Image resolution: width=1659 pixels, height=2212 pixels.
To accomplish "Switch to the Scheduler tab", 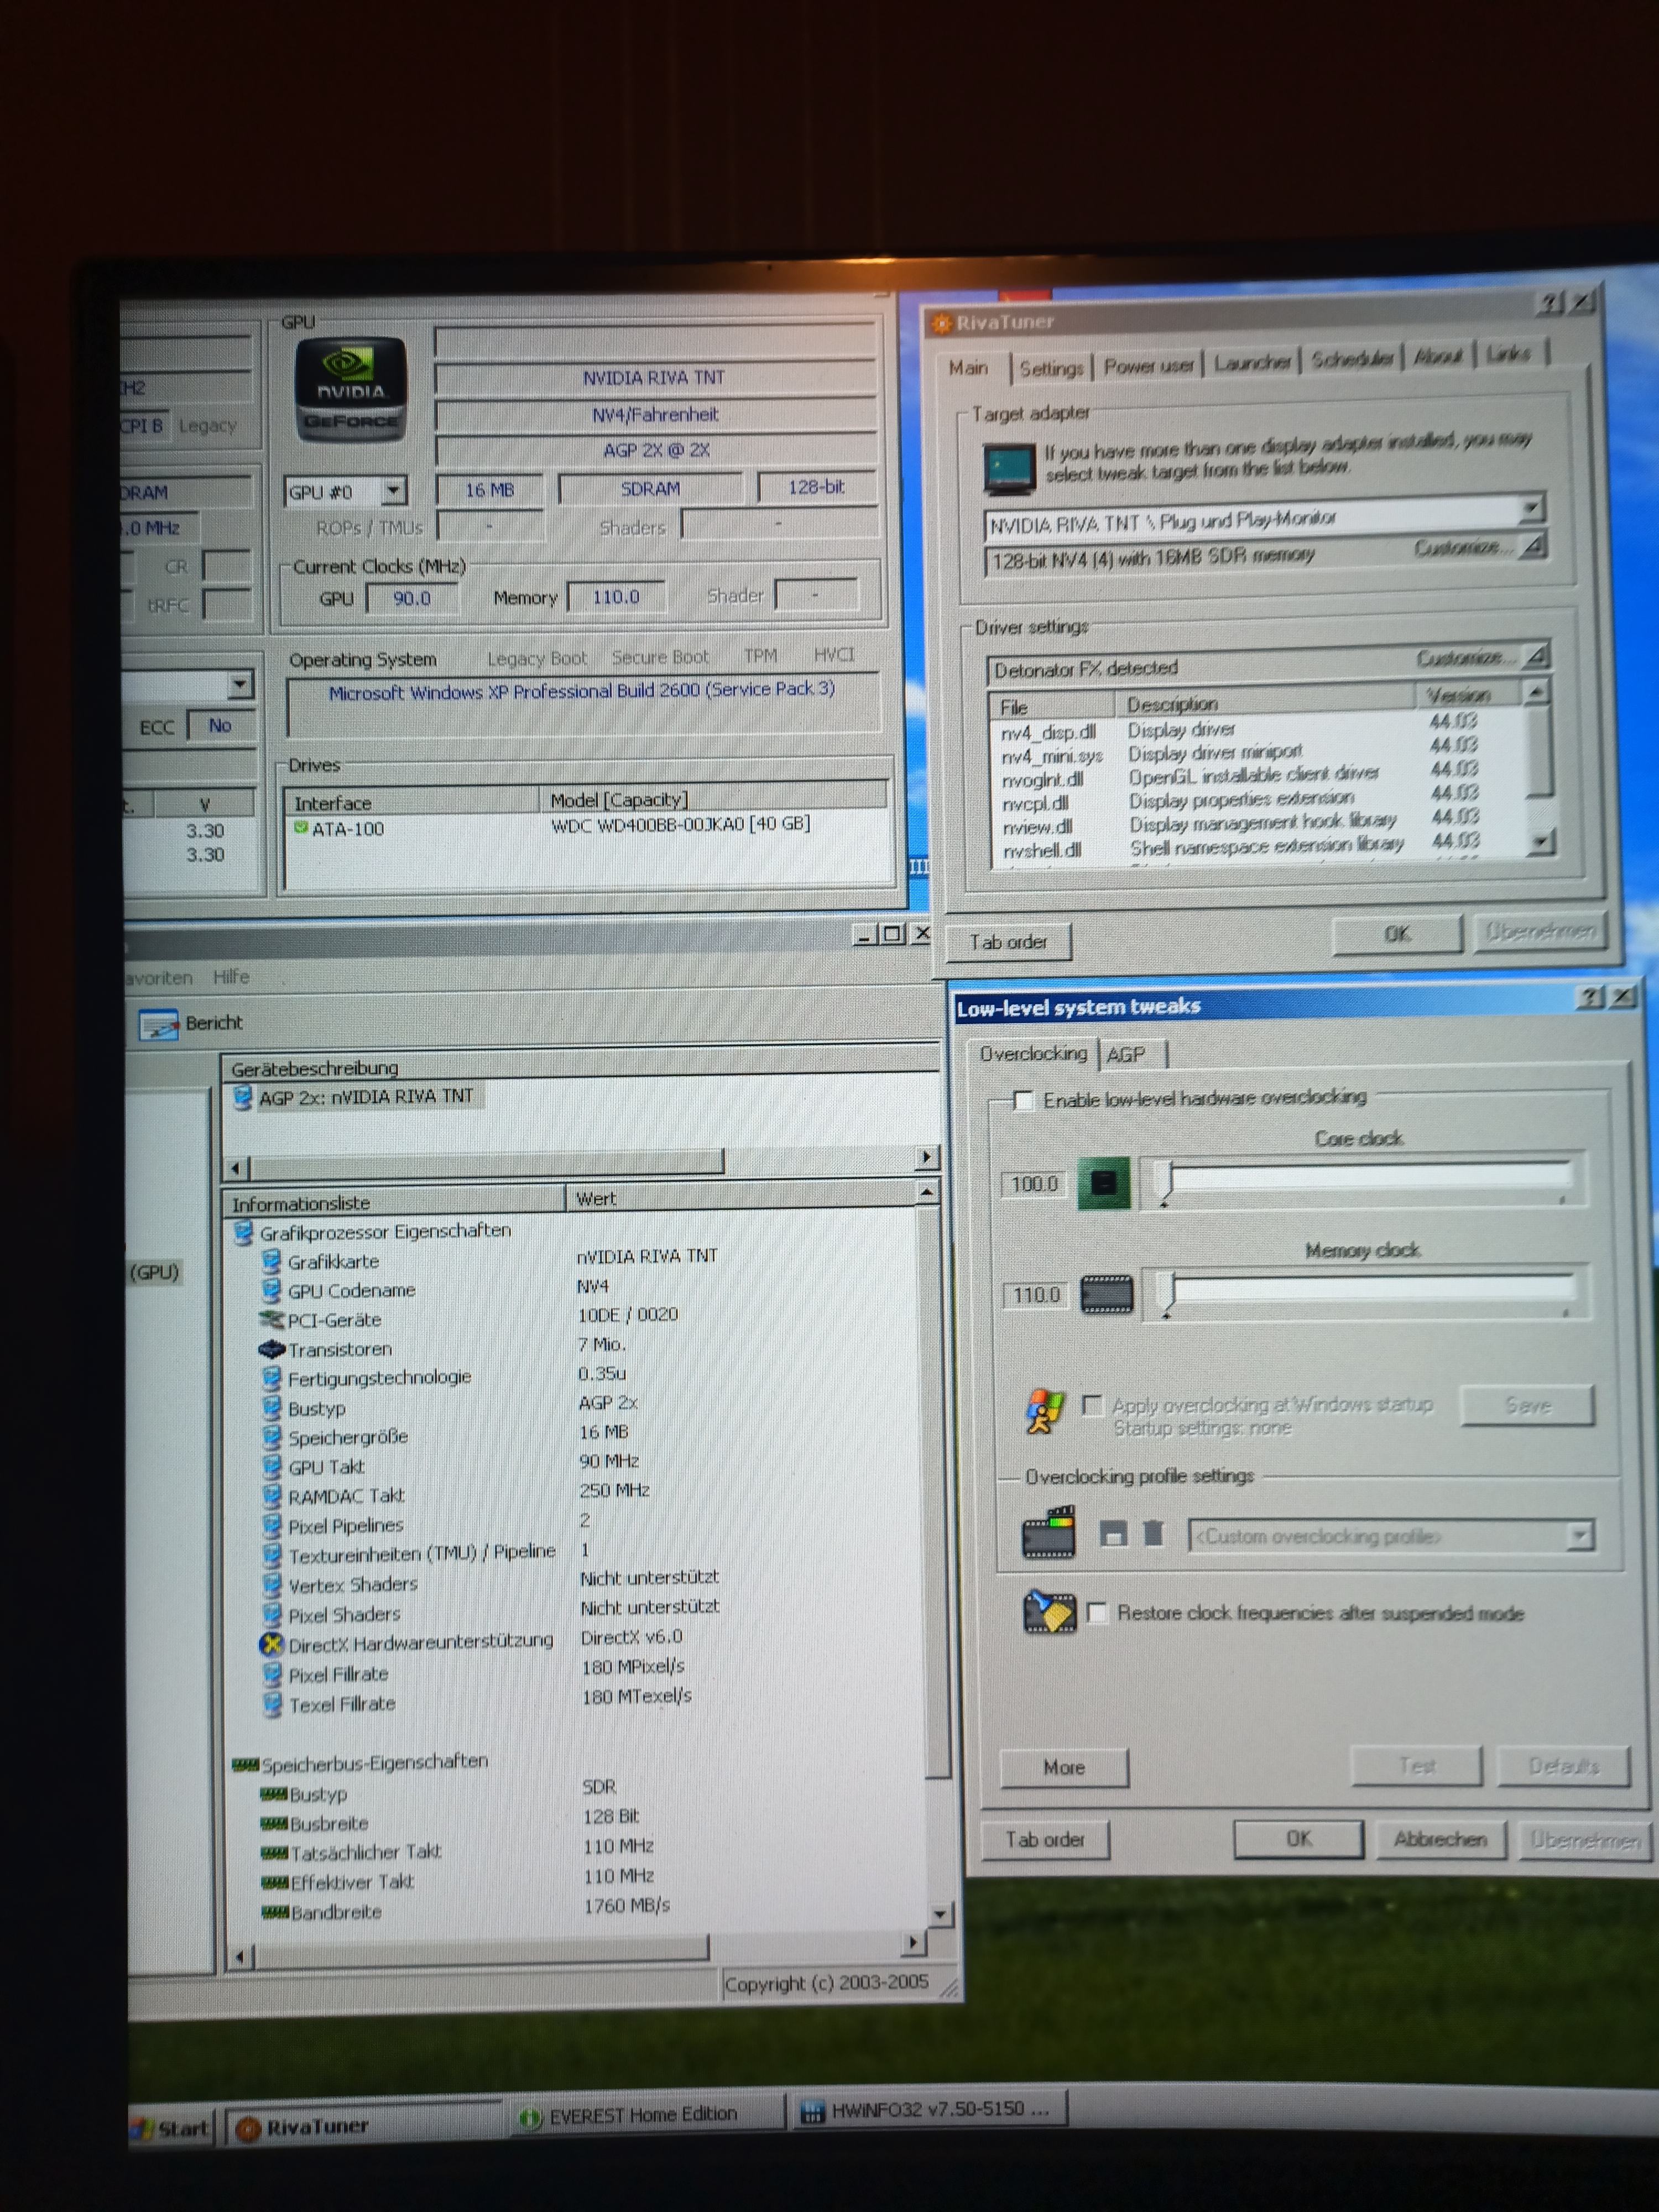I will [x=1352, y=359].
